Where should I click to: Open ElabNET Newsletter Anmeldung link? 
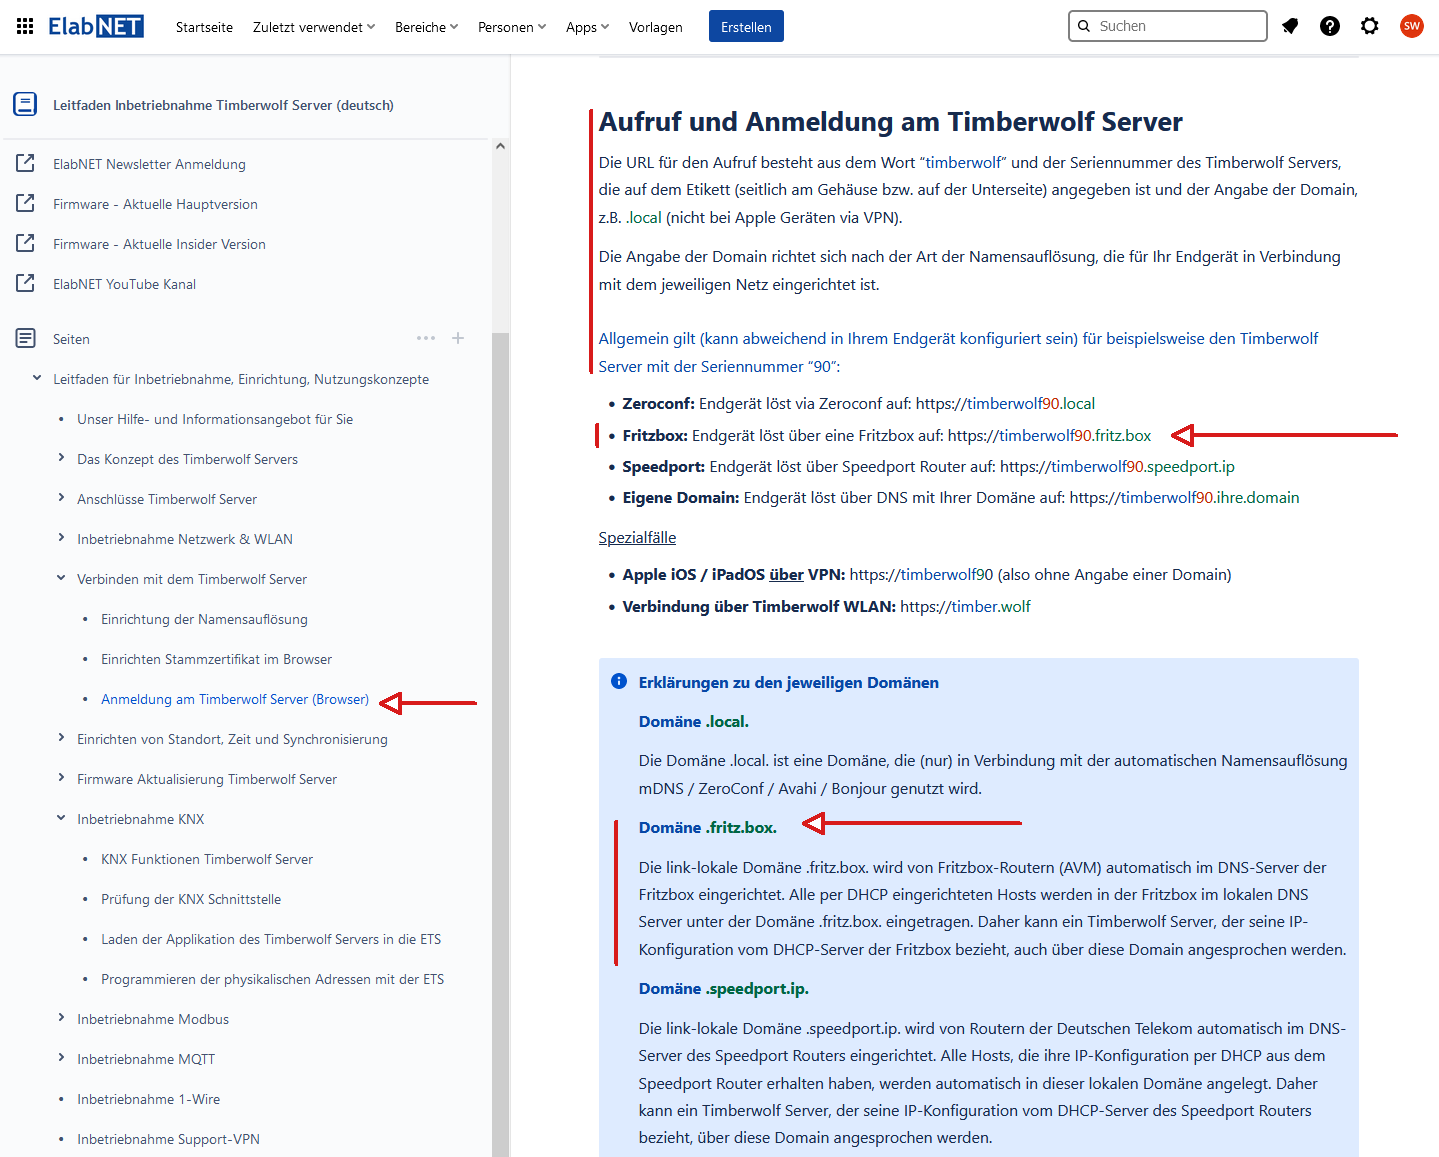click(x=149, y=164)
